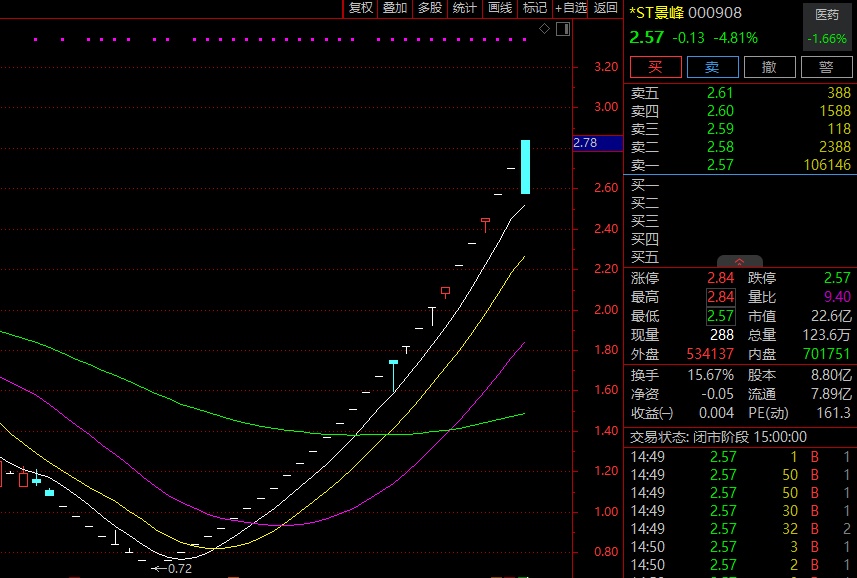
Task: Click the diamond icon above the chart
Action: [544, 29]
